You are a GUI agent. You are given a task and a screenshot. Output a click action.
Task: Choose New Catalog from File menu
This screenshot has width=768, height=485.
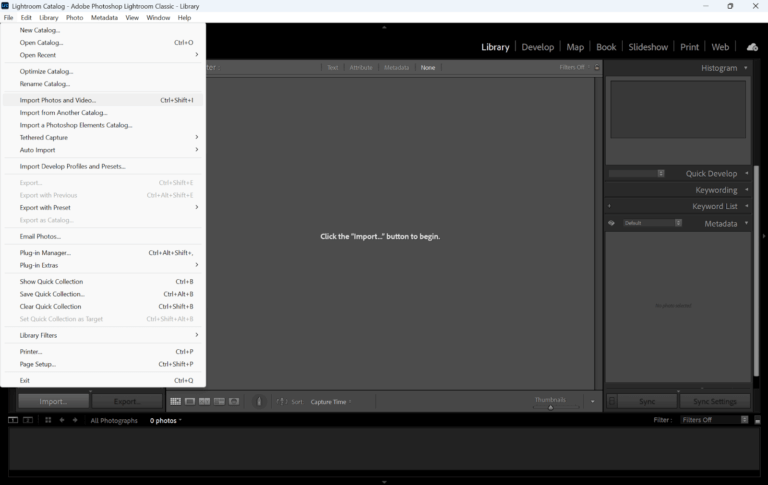click(x=103, y=30)
